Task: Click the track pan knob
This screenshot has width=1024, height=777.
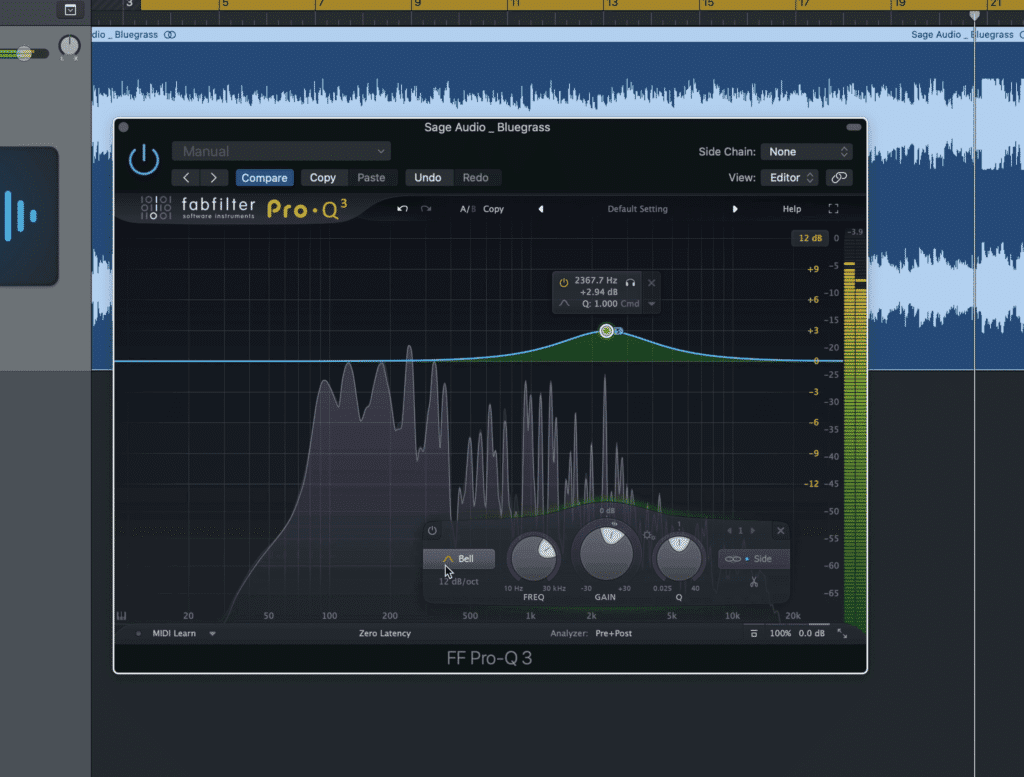Action: click(69, 46)
